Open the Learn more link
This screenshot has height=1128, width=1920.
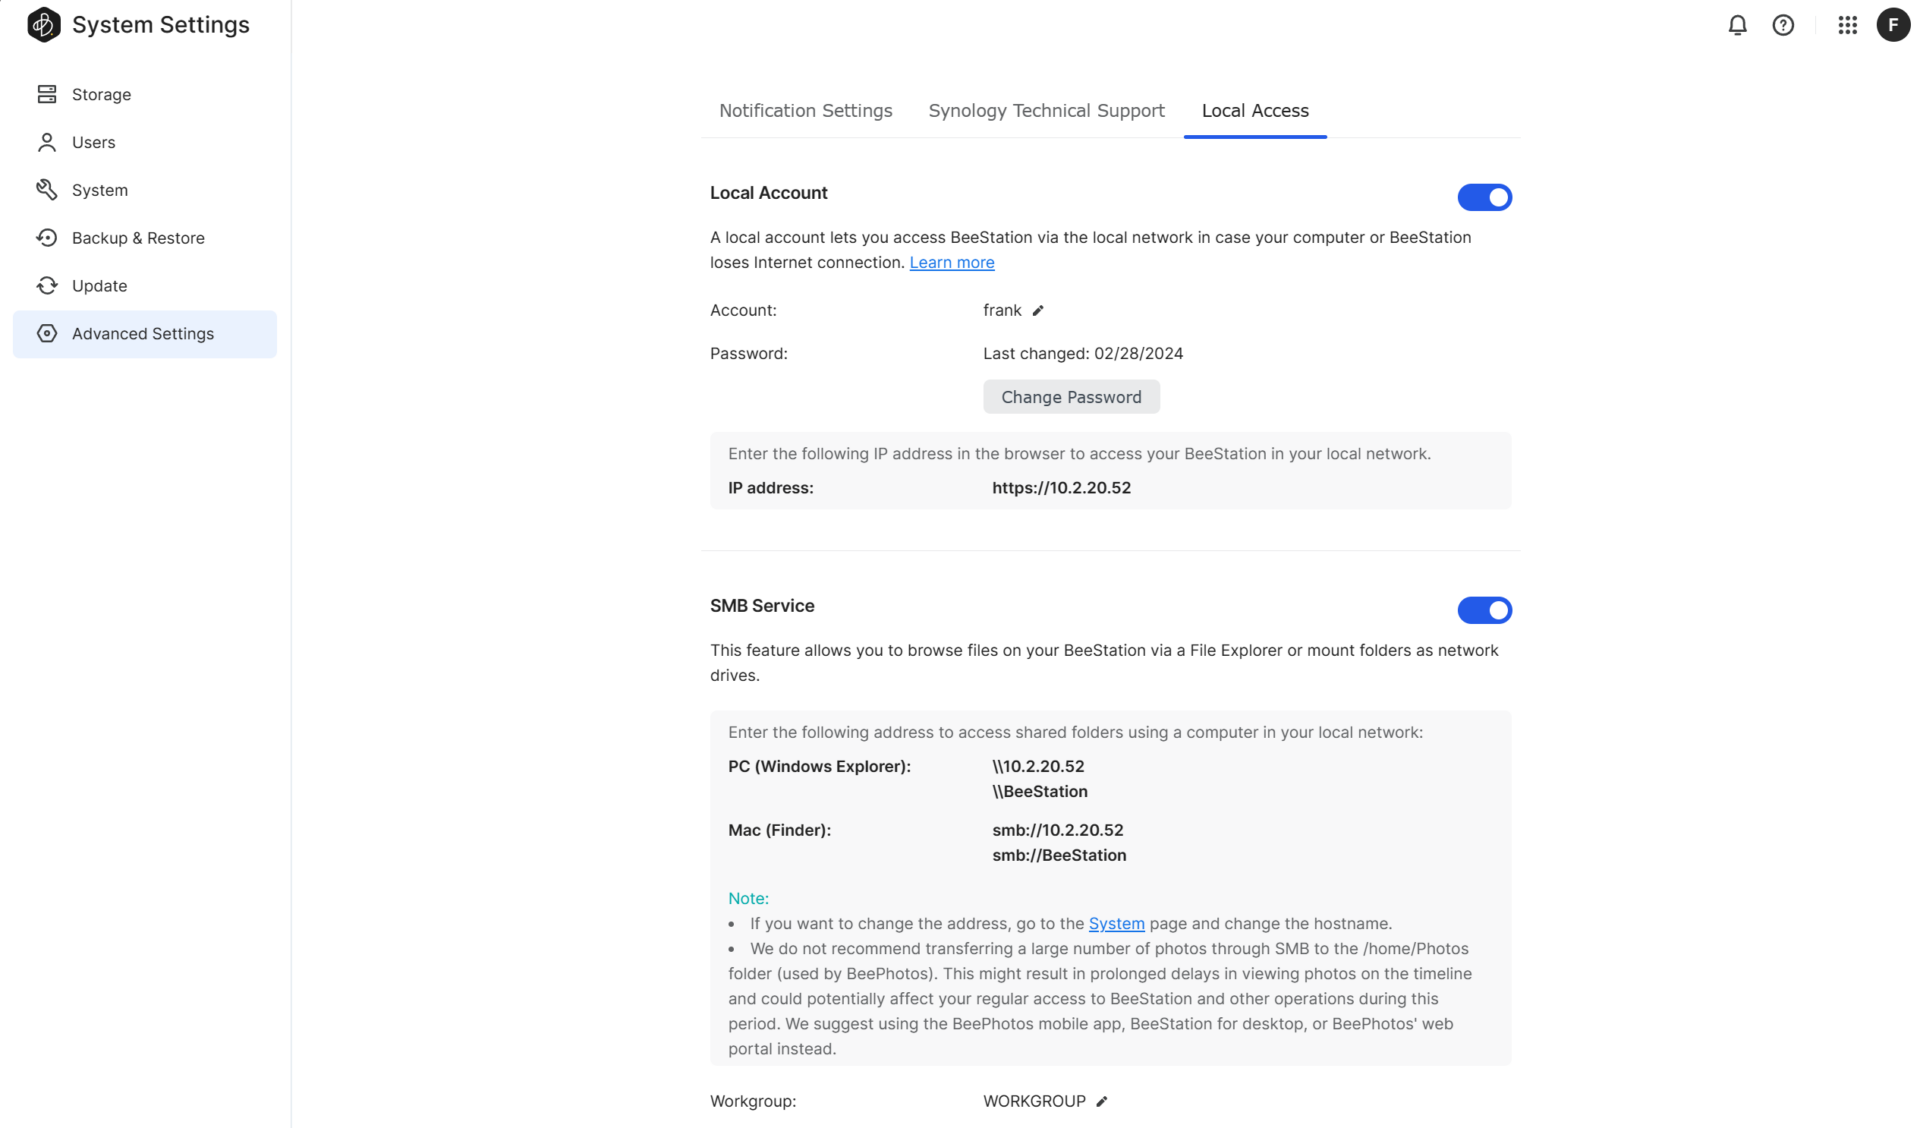click(x=951, y=263)
